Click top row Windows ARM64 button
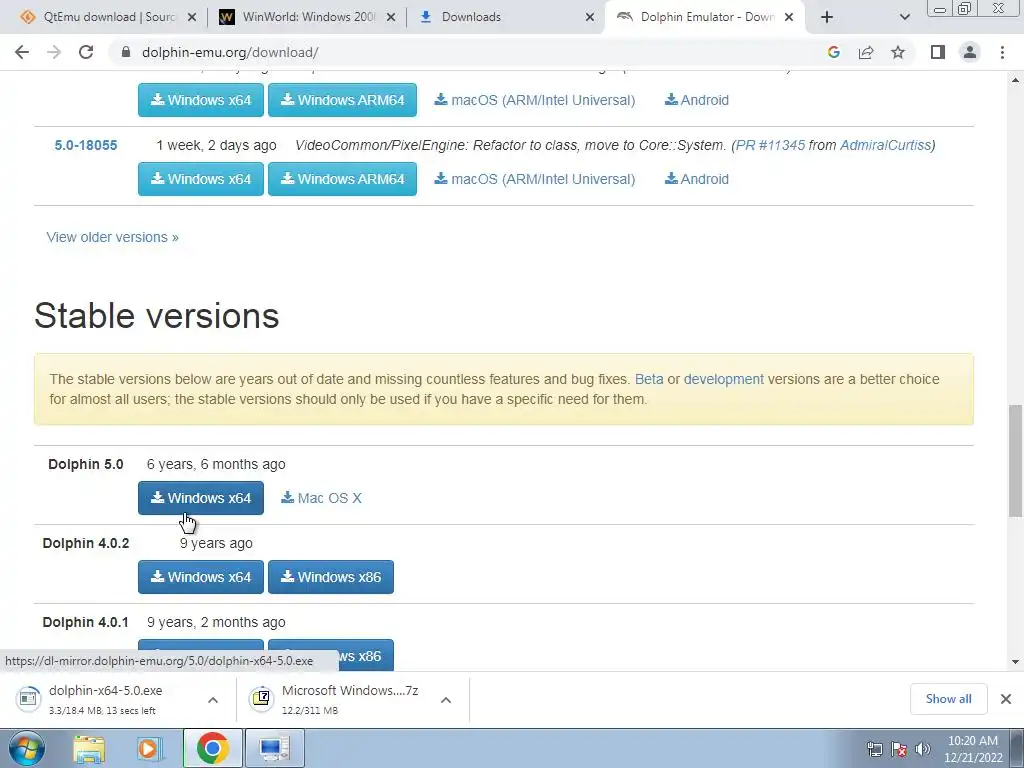The height and width of the screenshot is (768, 1024). pyautogui.click(x=342, y=100)
